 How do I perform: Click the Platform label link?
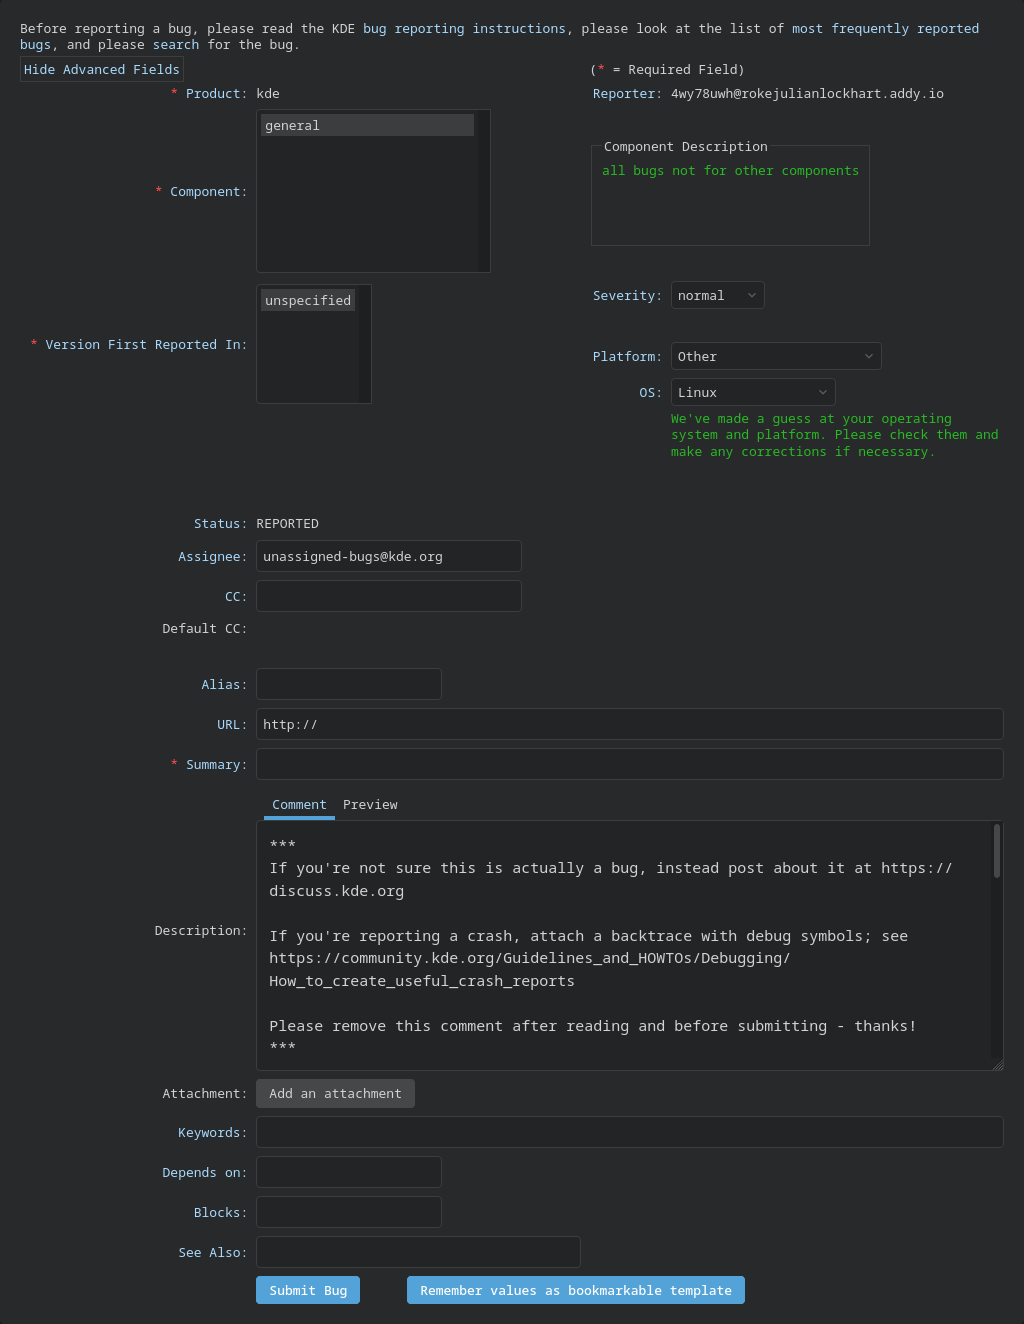(625, 356)
